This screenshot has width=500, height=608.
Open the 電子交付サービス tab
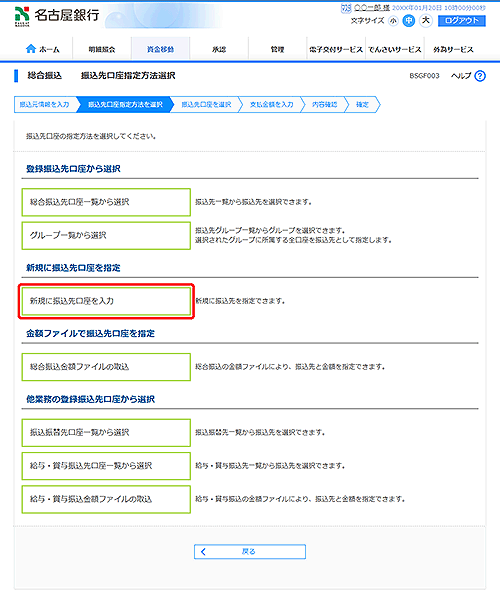336,49
